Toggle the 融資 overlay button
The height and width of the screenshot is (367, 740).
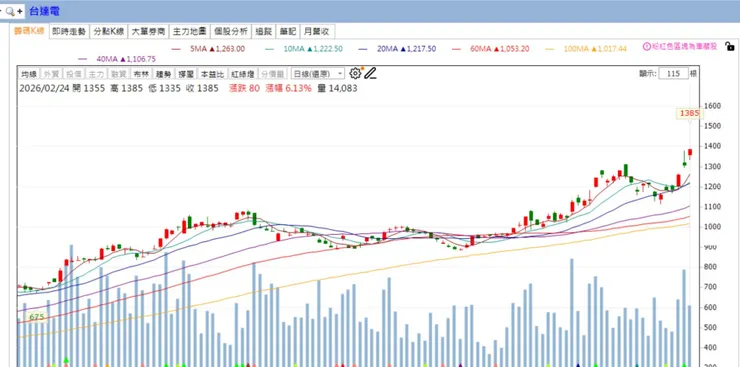(119, 74)
